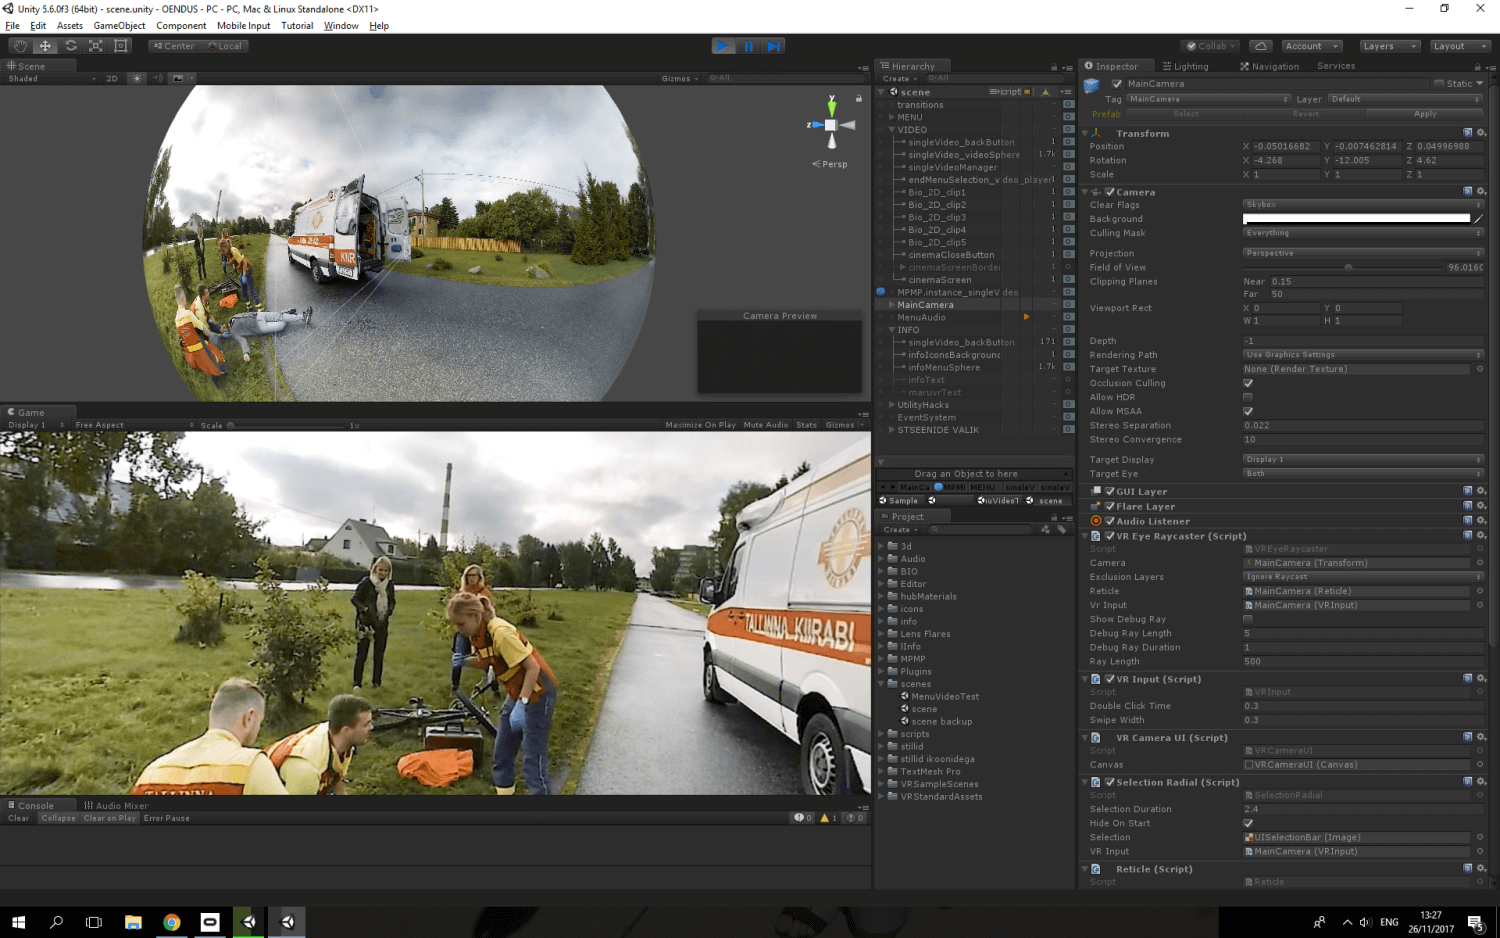Open Clear Flags Skybox dropdown
The image size is (1500, 938).
coord(1363,205)
